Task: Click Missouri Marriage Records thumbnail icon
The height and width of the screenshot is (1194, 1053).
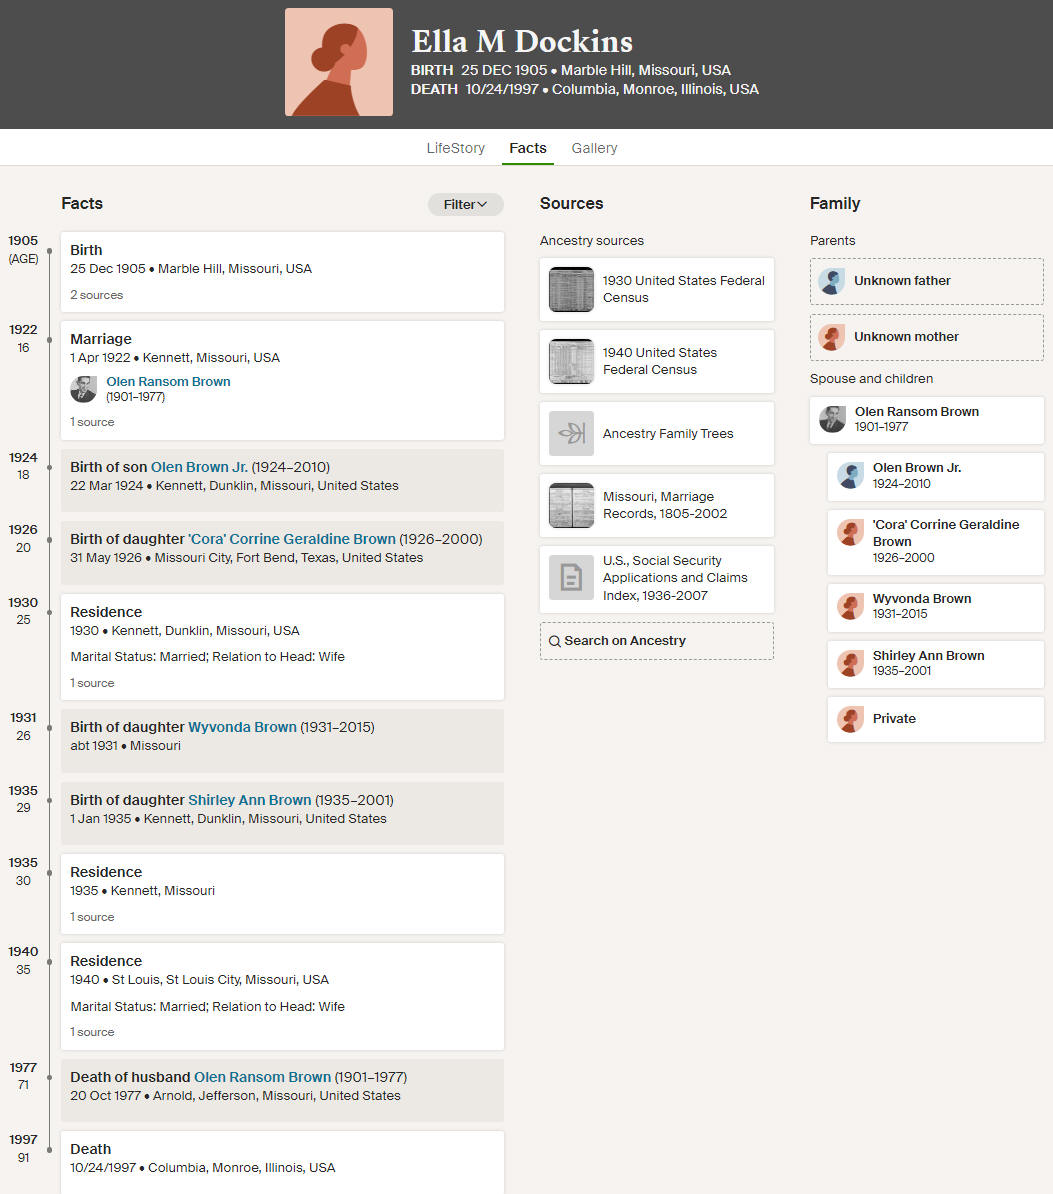Action: click(571, 505)
